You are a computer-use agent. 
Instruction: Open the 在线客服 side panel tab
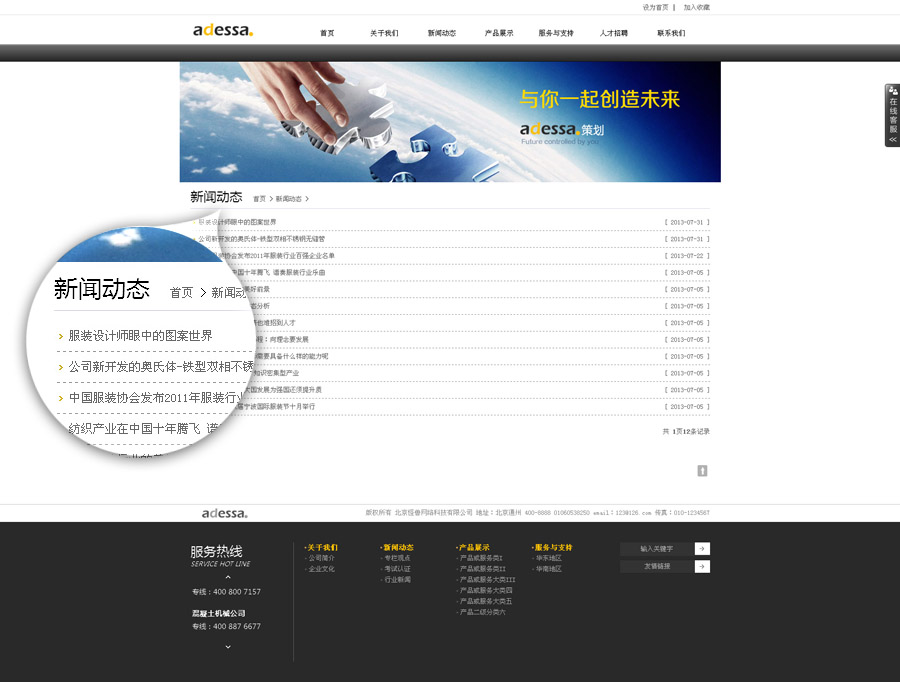pos(893,115)
